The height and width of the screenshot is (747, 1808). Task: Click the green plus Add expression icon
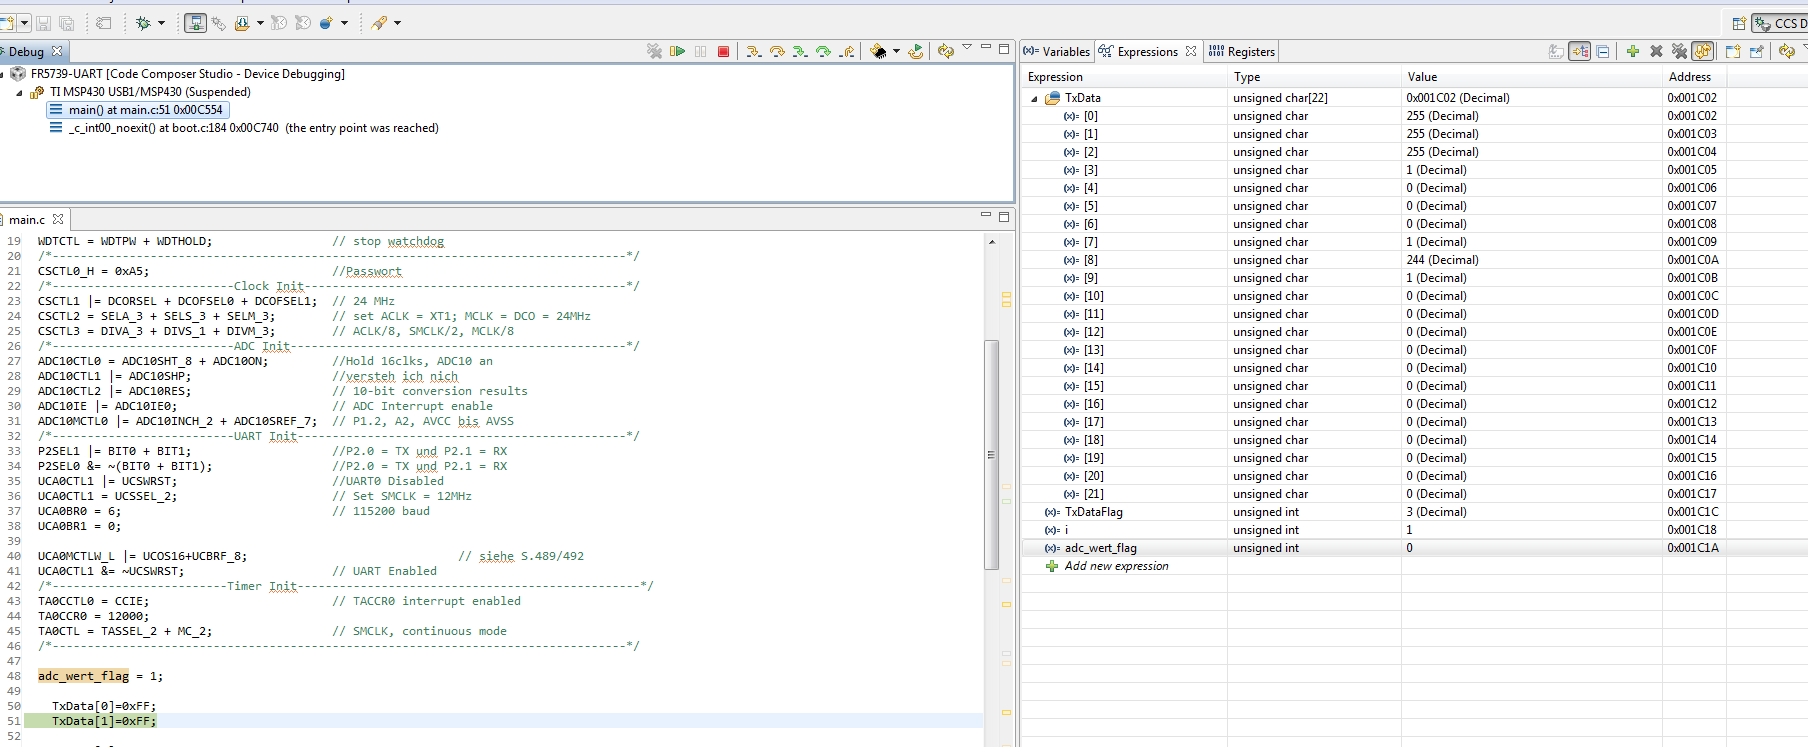point(1632,51)
